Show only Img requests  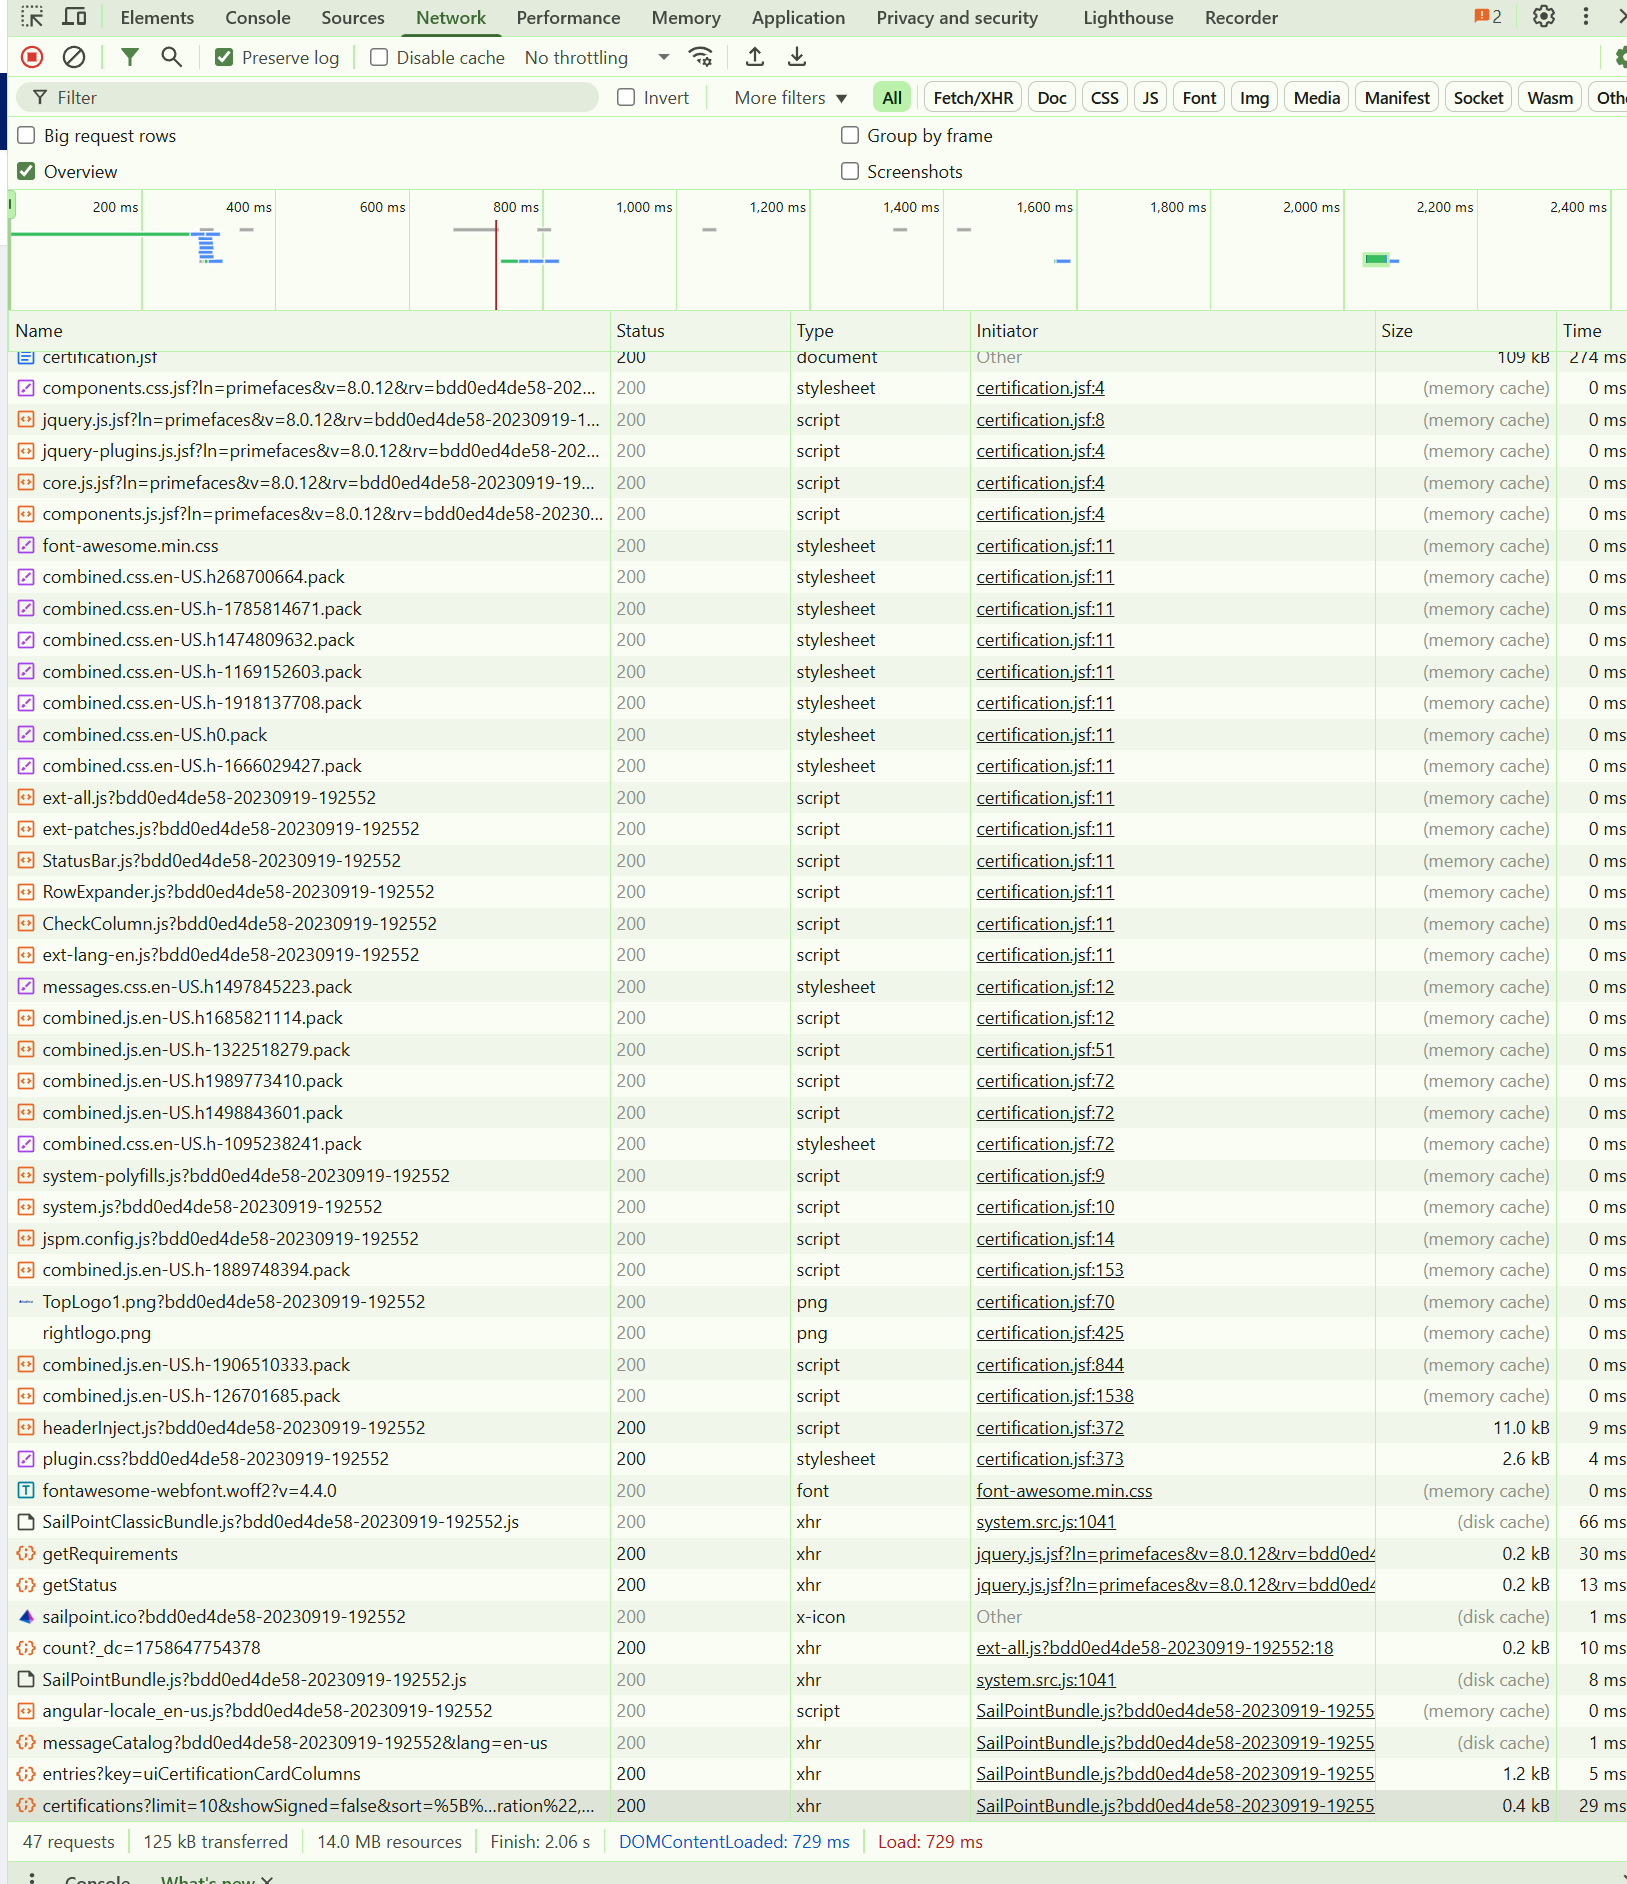click(1254, 97)
